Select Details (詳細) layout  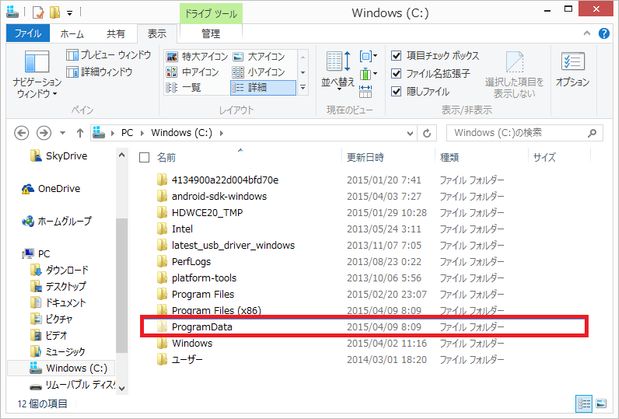tap(263, 87)
